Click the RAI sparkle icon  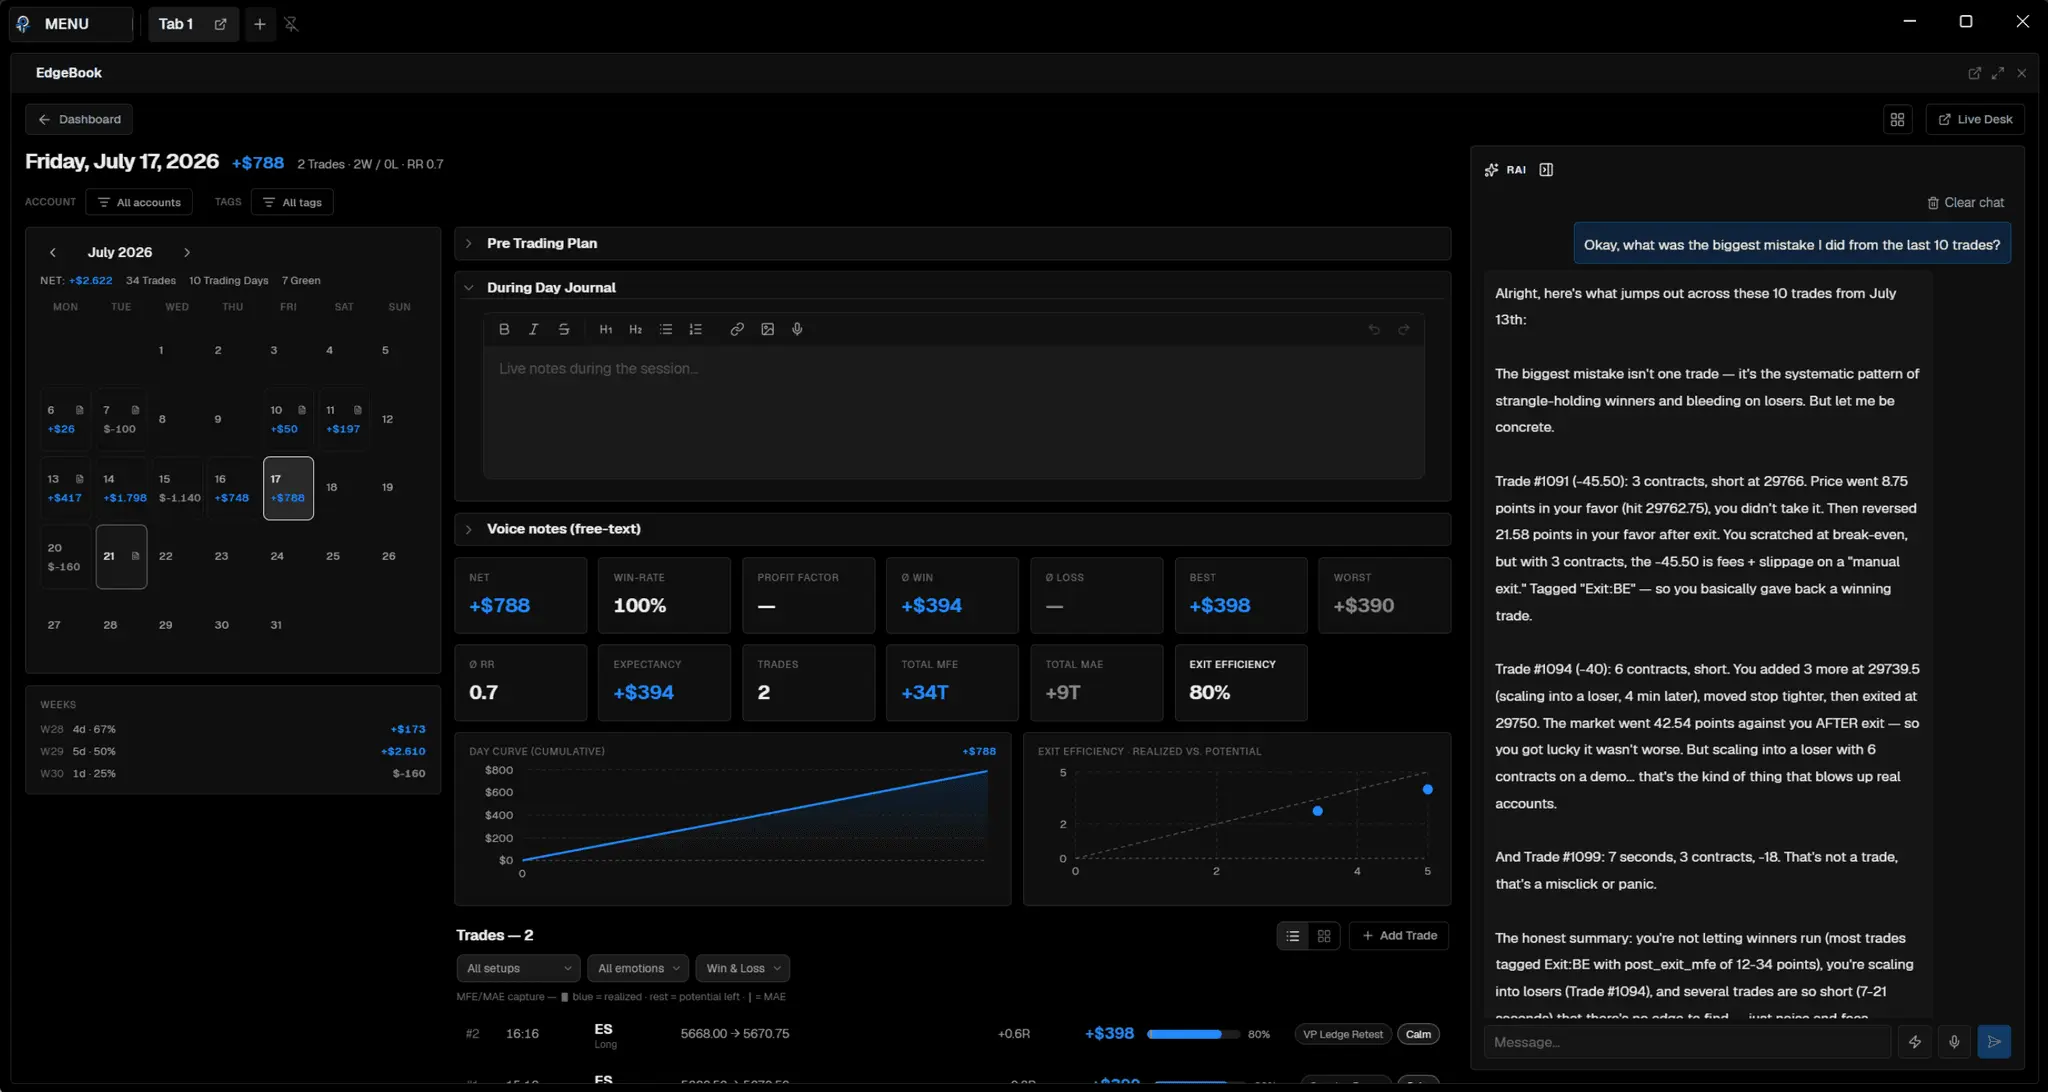coord(1491,170)
